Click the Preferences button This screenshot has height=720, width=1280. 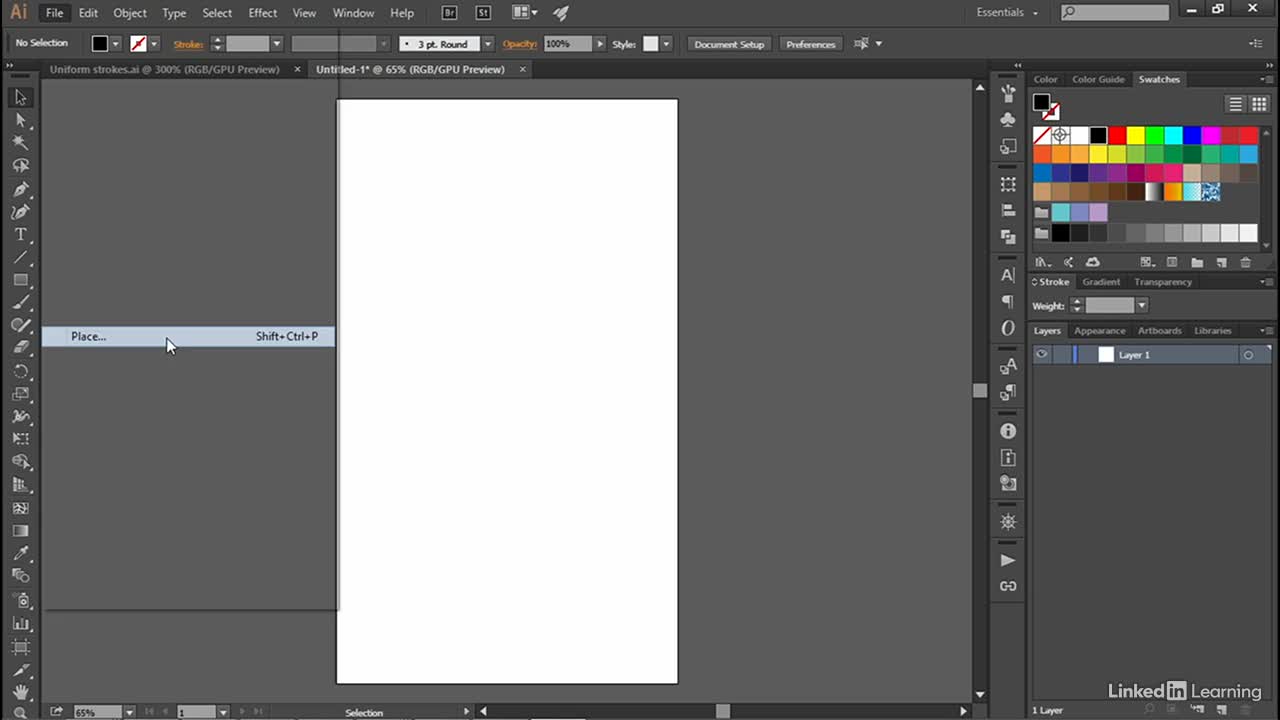[810, 44]
